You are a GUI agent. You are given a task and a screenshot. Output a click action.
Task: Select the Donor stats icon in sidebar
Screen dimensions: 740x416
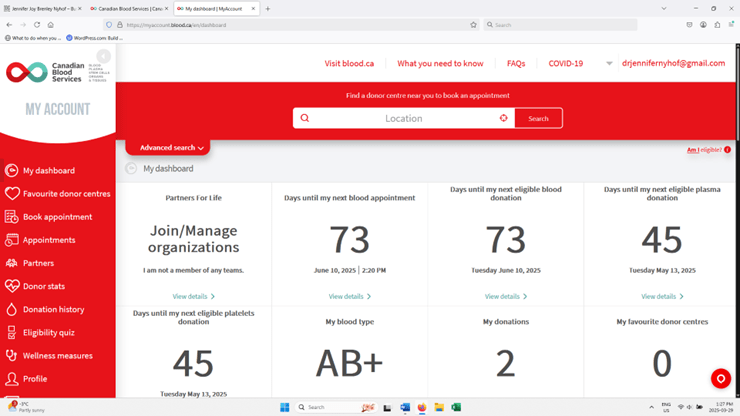(x=12, y=287)
